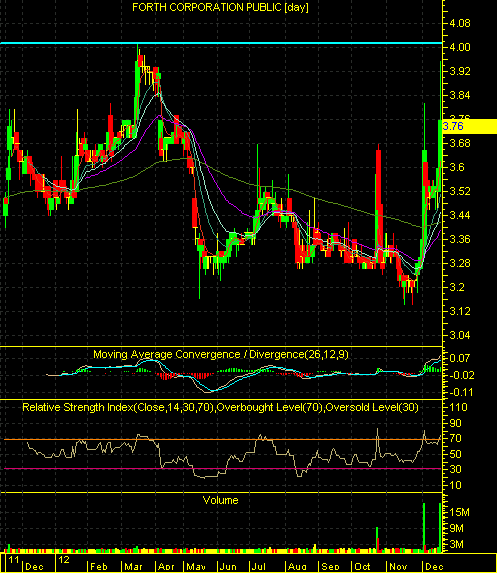Click the 50 RSI scale value
The height and width of the screenshot is (573, 497).
pyautogui.click(x=455, y=454)
